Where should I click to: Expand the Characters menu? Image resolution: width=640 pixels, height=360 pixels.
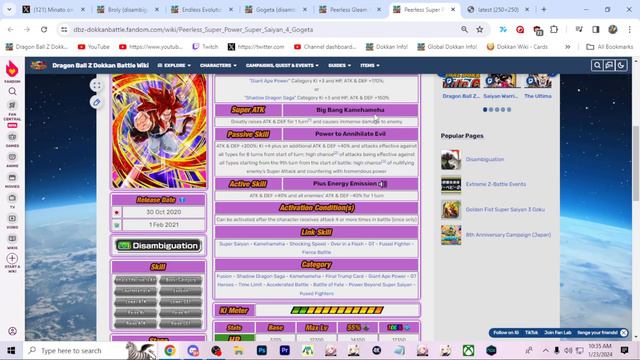coord(218,65)
